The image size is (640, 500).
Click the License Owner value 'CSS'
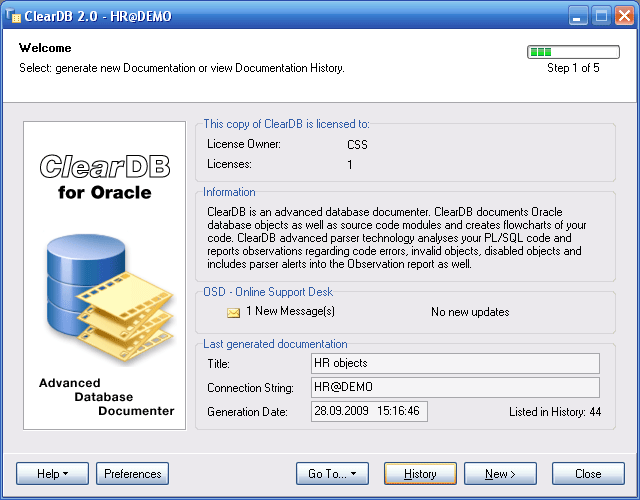(357, 145)
